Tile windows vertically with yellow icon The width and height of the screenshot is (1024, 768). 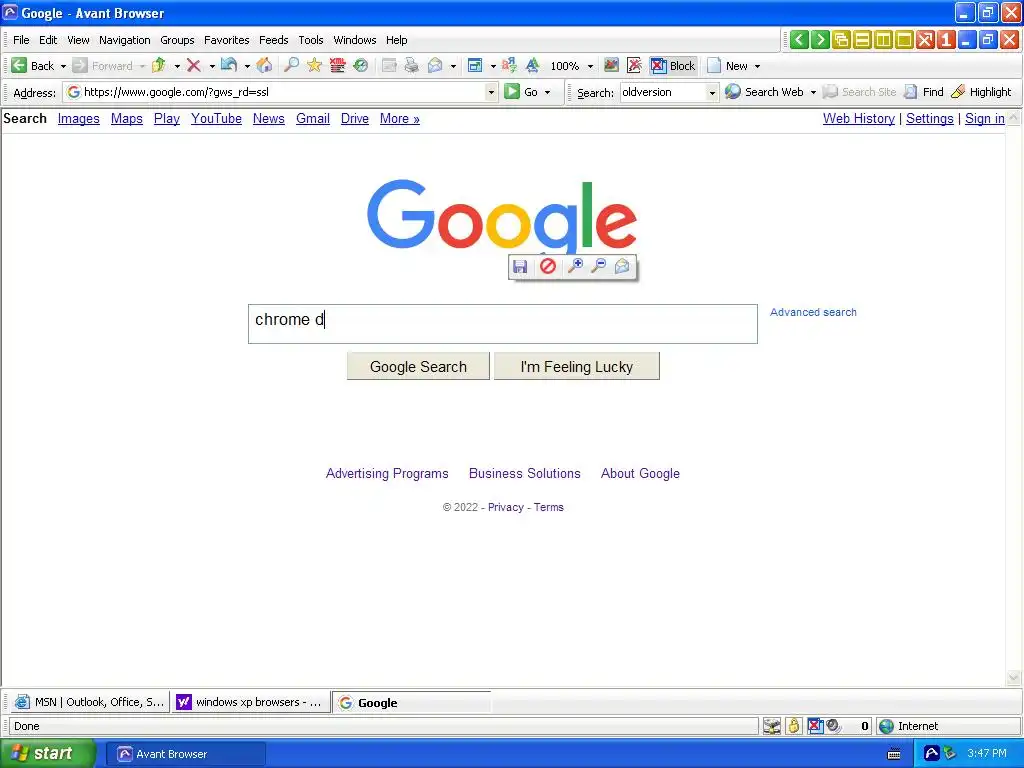pyautogui.click(x=883, y=40)
